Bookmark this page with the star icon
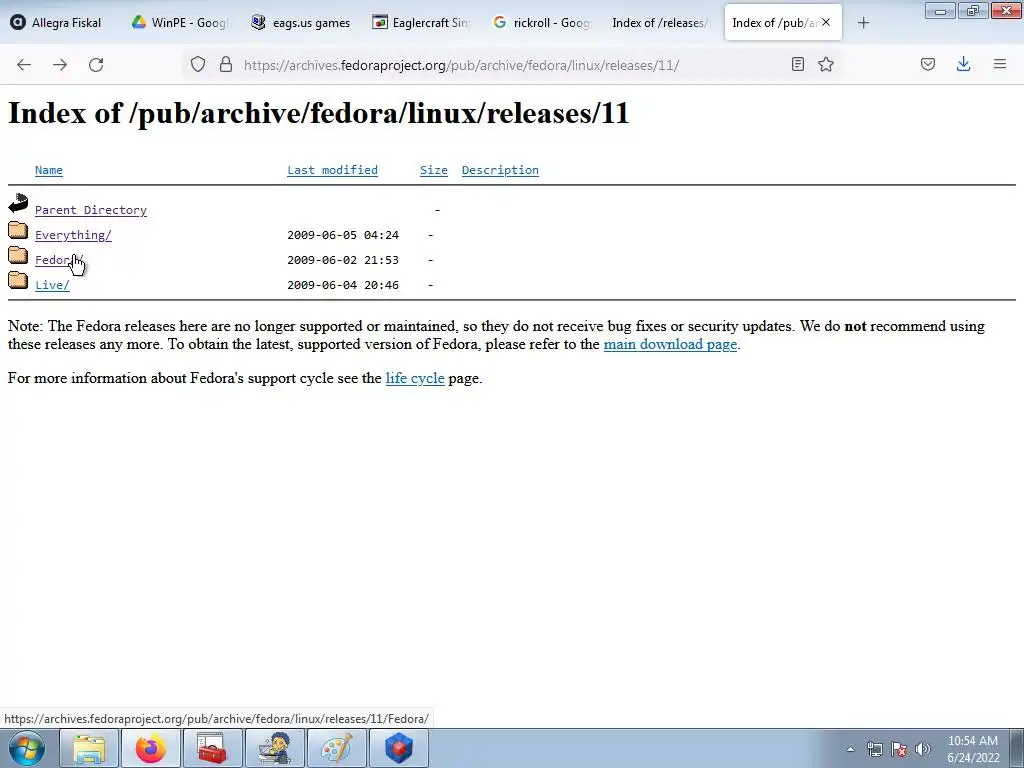This screenshot has height=768, width=1024. tap(826, 64)
